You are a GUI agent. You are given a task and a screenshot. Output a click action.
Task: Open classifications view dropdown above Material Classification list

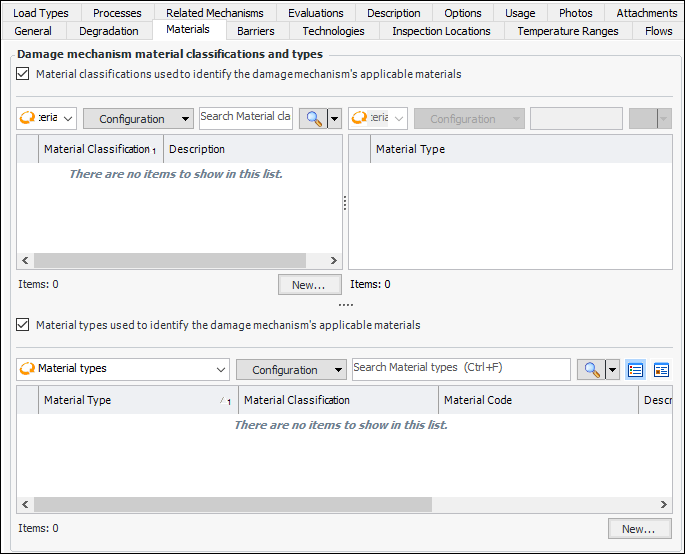46,118
